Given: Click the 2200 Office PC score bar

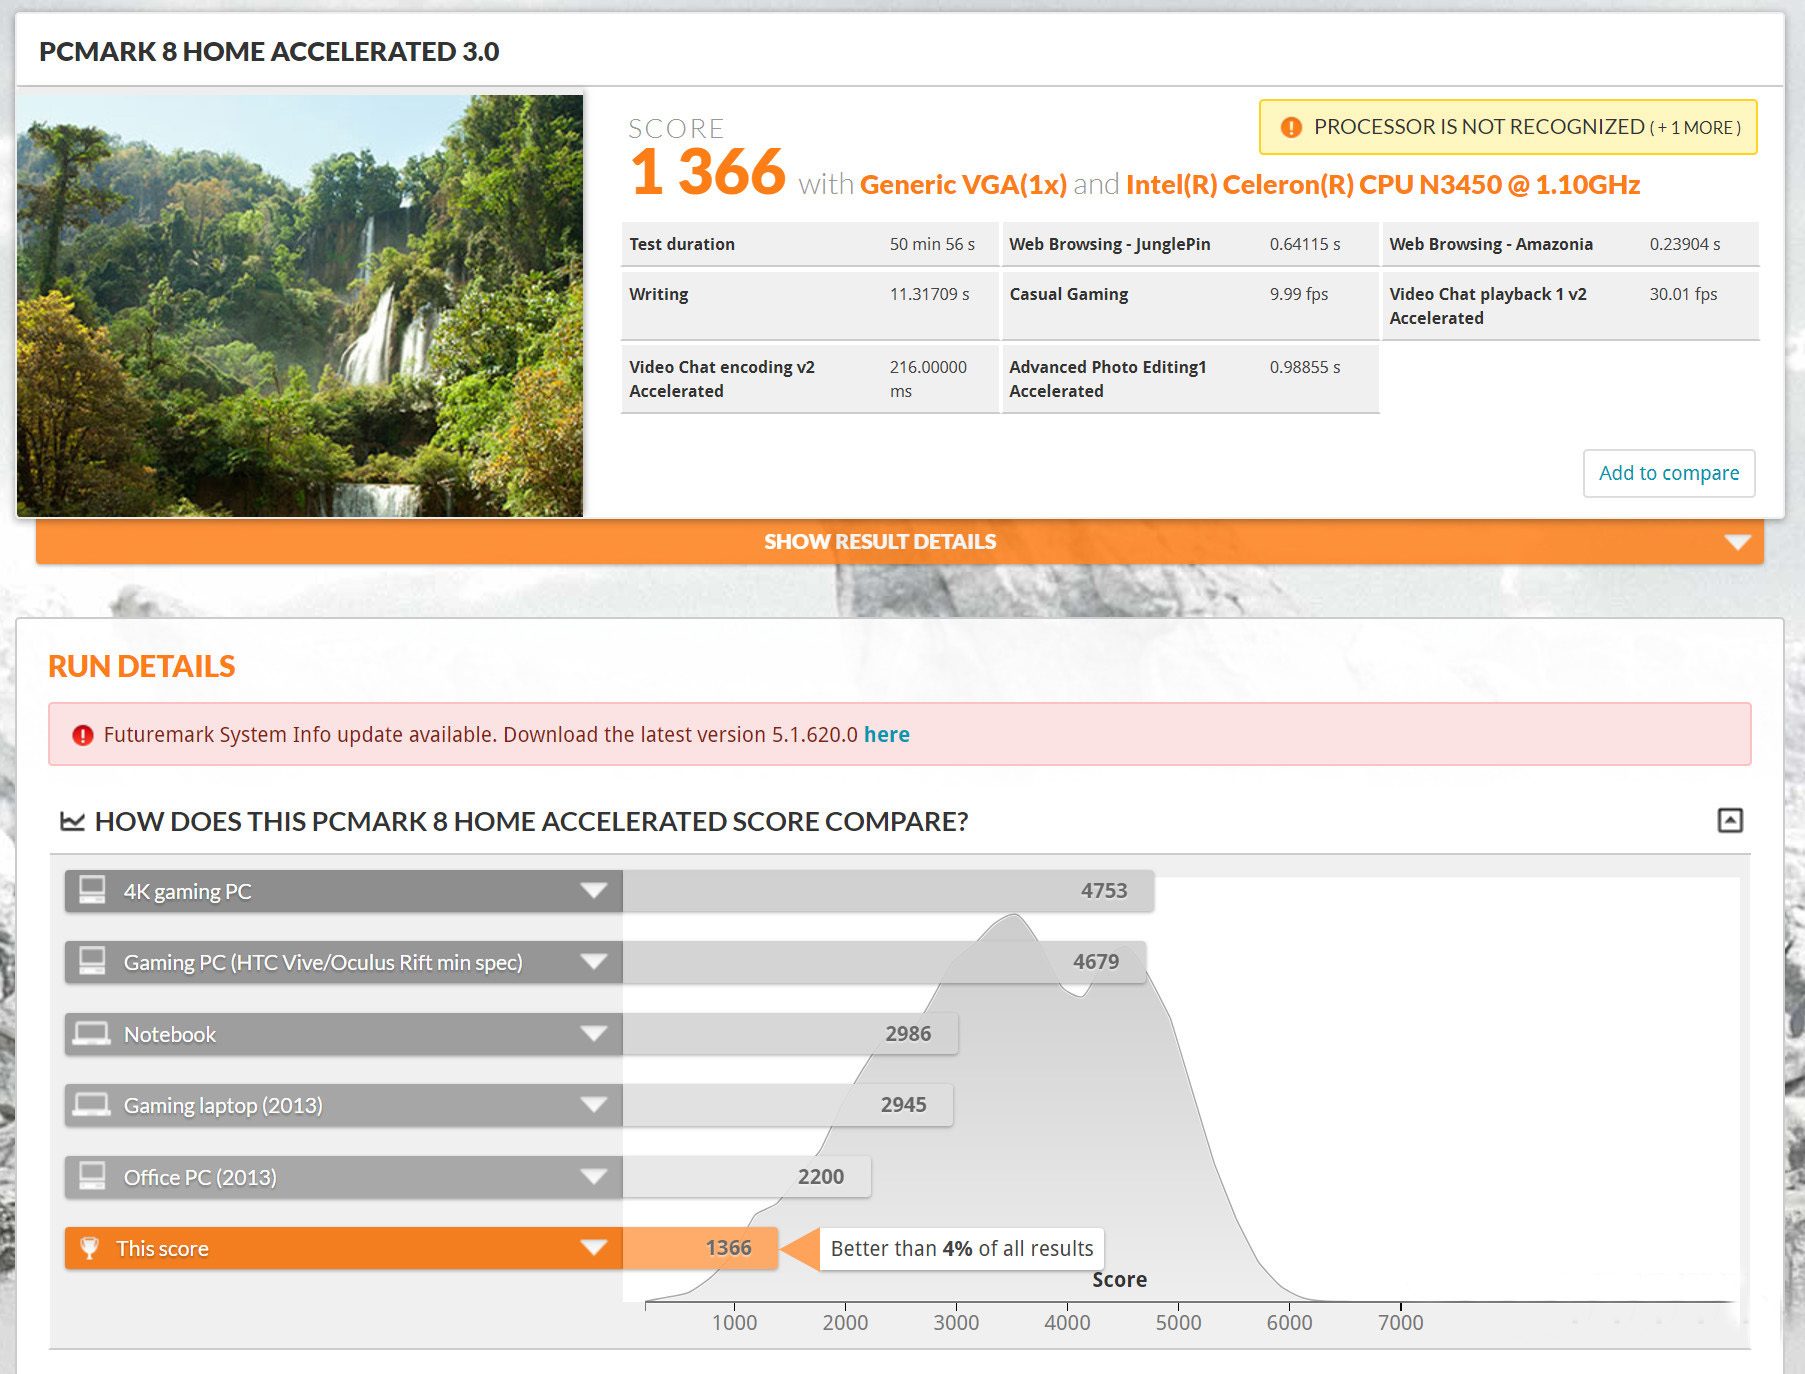Looking at the screenshot, I should pos(747,1176).
